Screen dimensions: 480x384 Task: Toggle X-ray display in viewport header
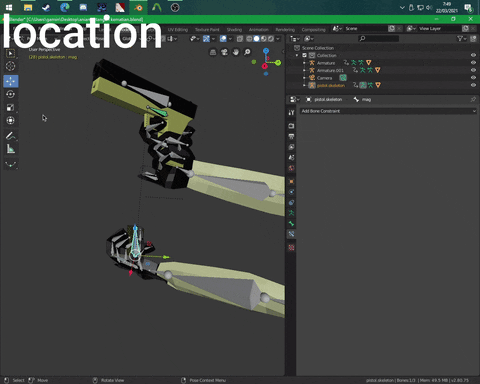pyautogui.click(x=240, y=39)
